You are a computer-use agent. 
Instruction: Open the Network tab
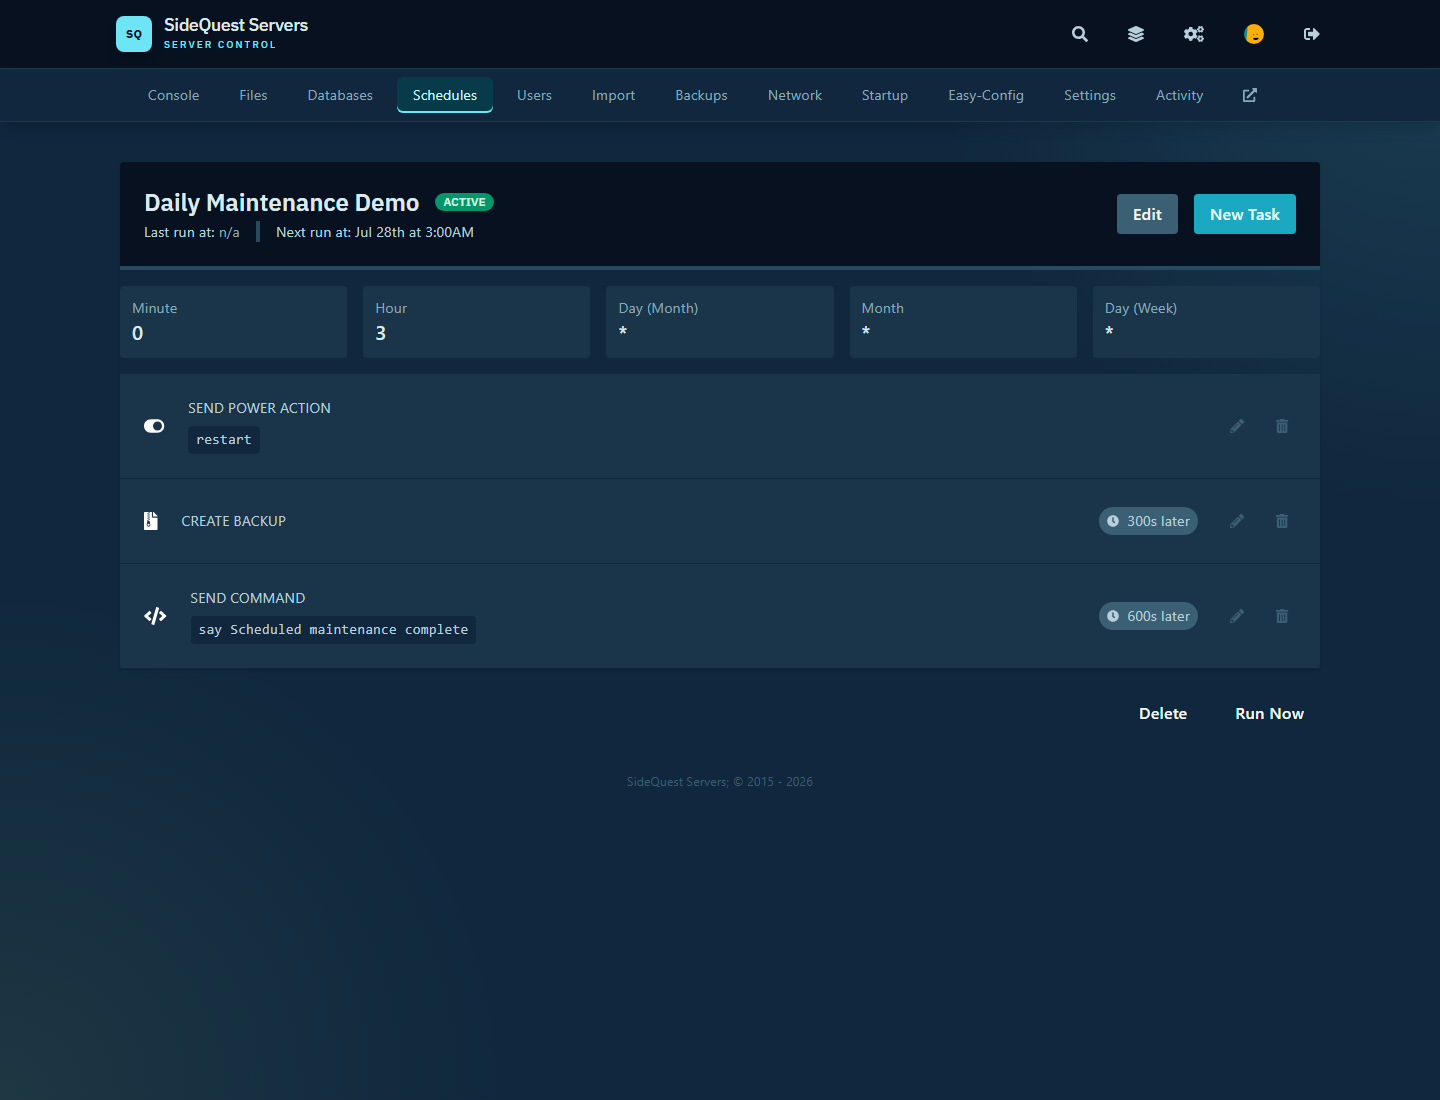tap(795, 95)
